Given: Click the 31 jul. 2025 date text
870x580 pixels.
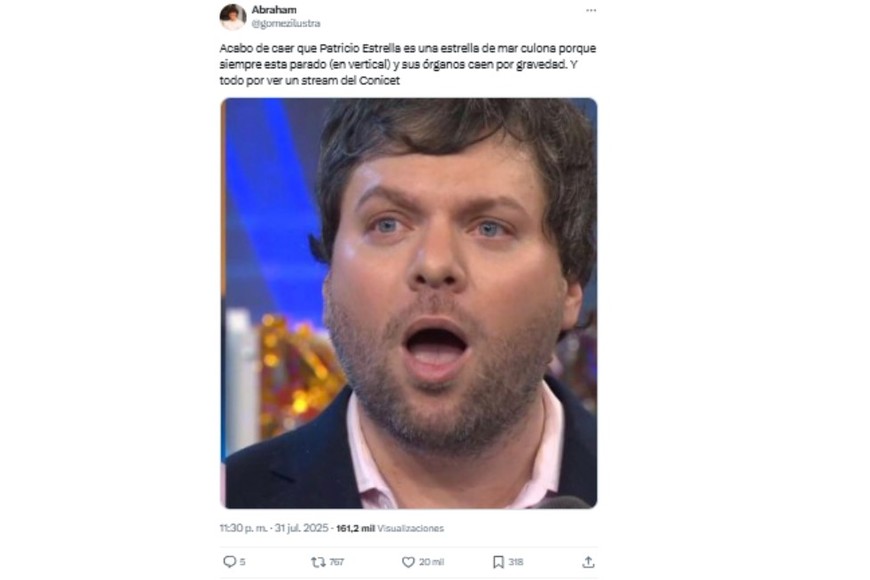Looking at the screenshot, I should point(301,528).
